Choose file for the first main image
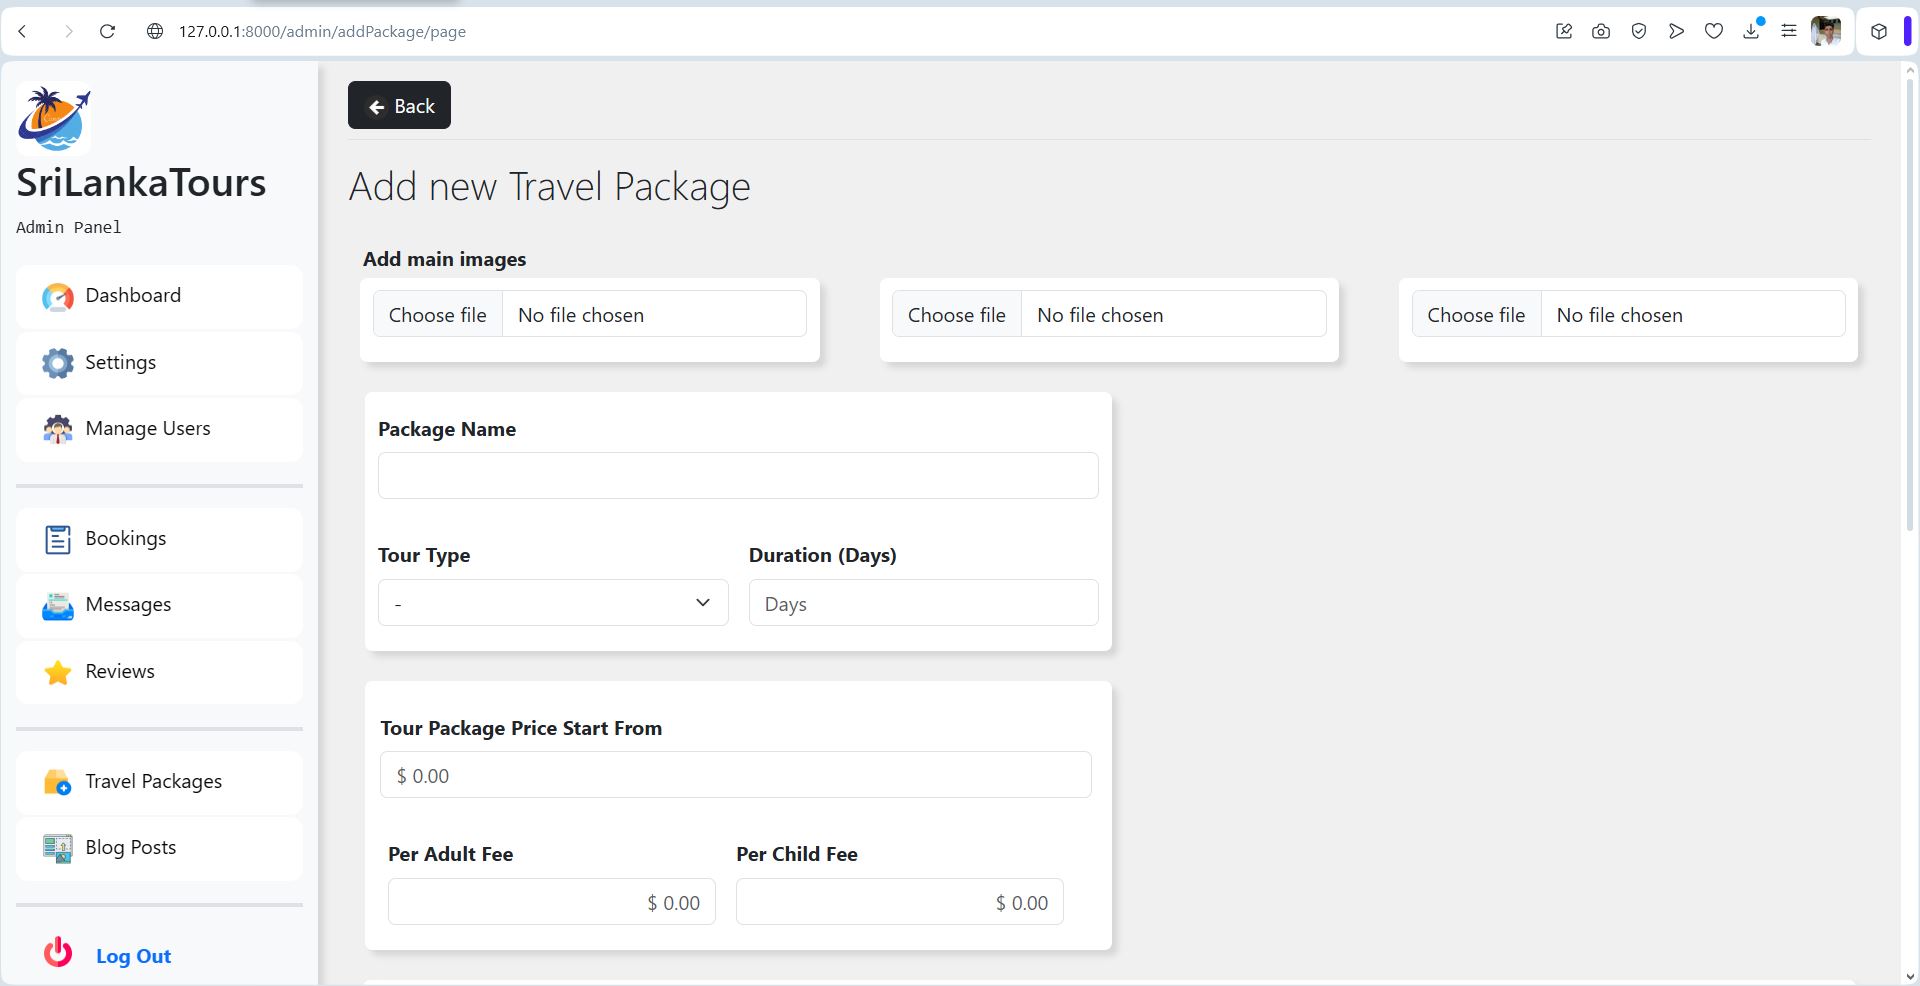 (x=438, y=315)
